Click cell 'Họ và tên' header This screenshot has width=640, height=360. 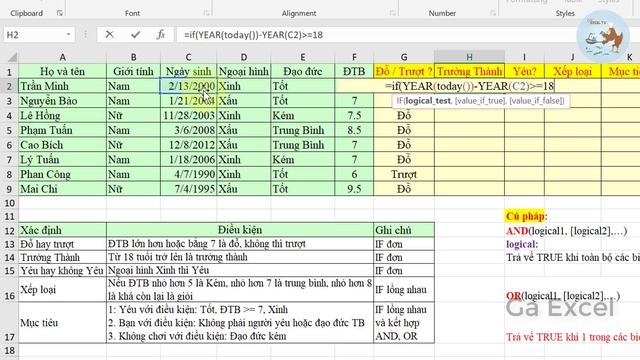tap(62, 71)
